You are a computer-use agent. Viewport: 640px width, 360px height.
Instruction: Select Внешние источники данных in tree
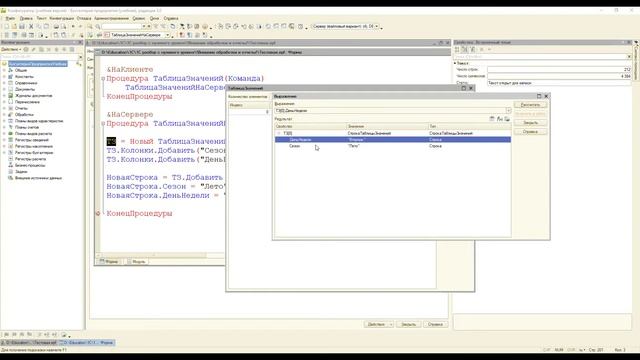coord(38,178)
